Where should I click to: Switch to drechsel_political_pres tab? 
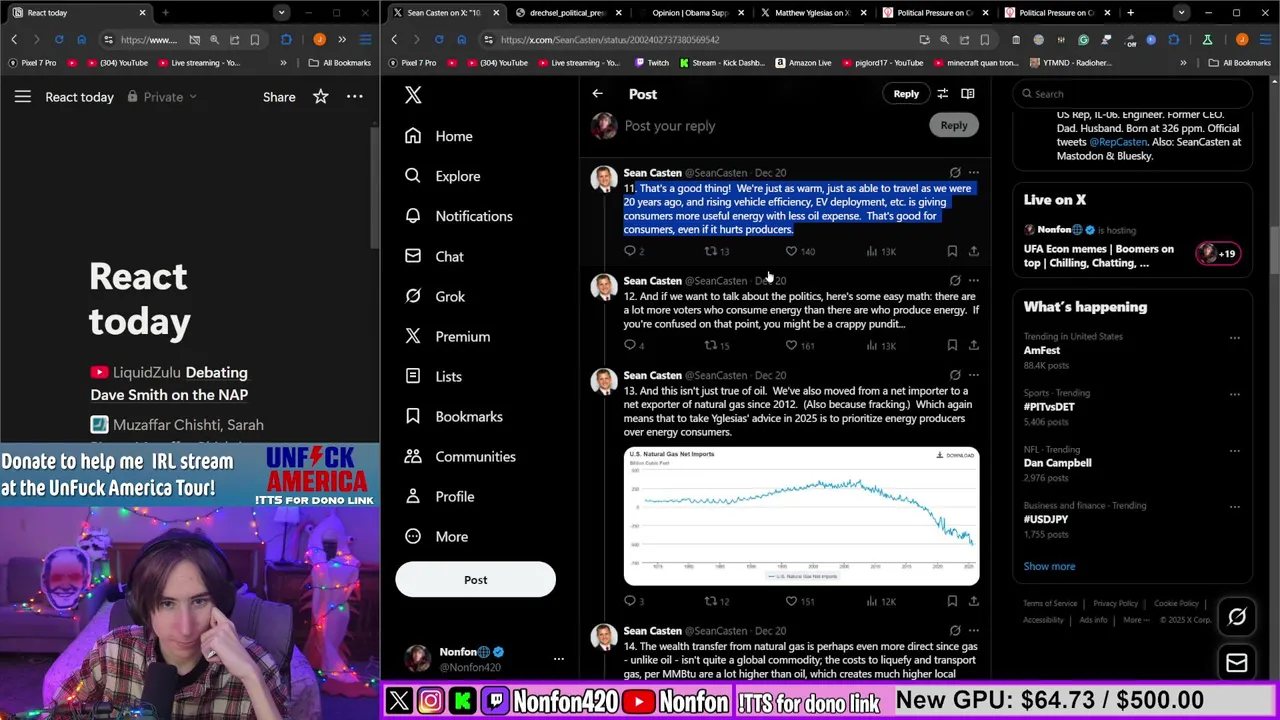tap(566, 13)
